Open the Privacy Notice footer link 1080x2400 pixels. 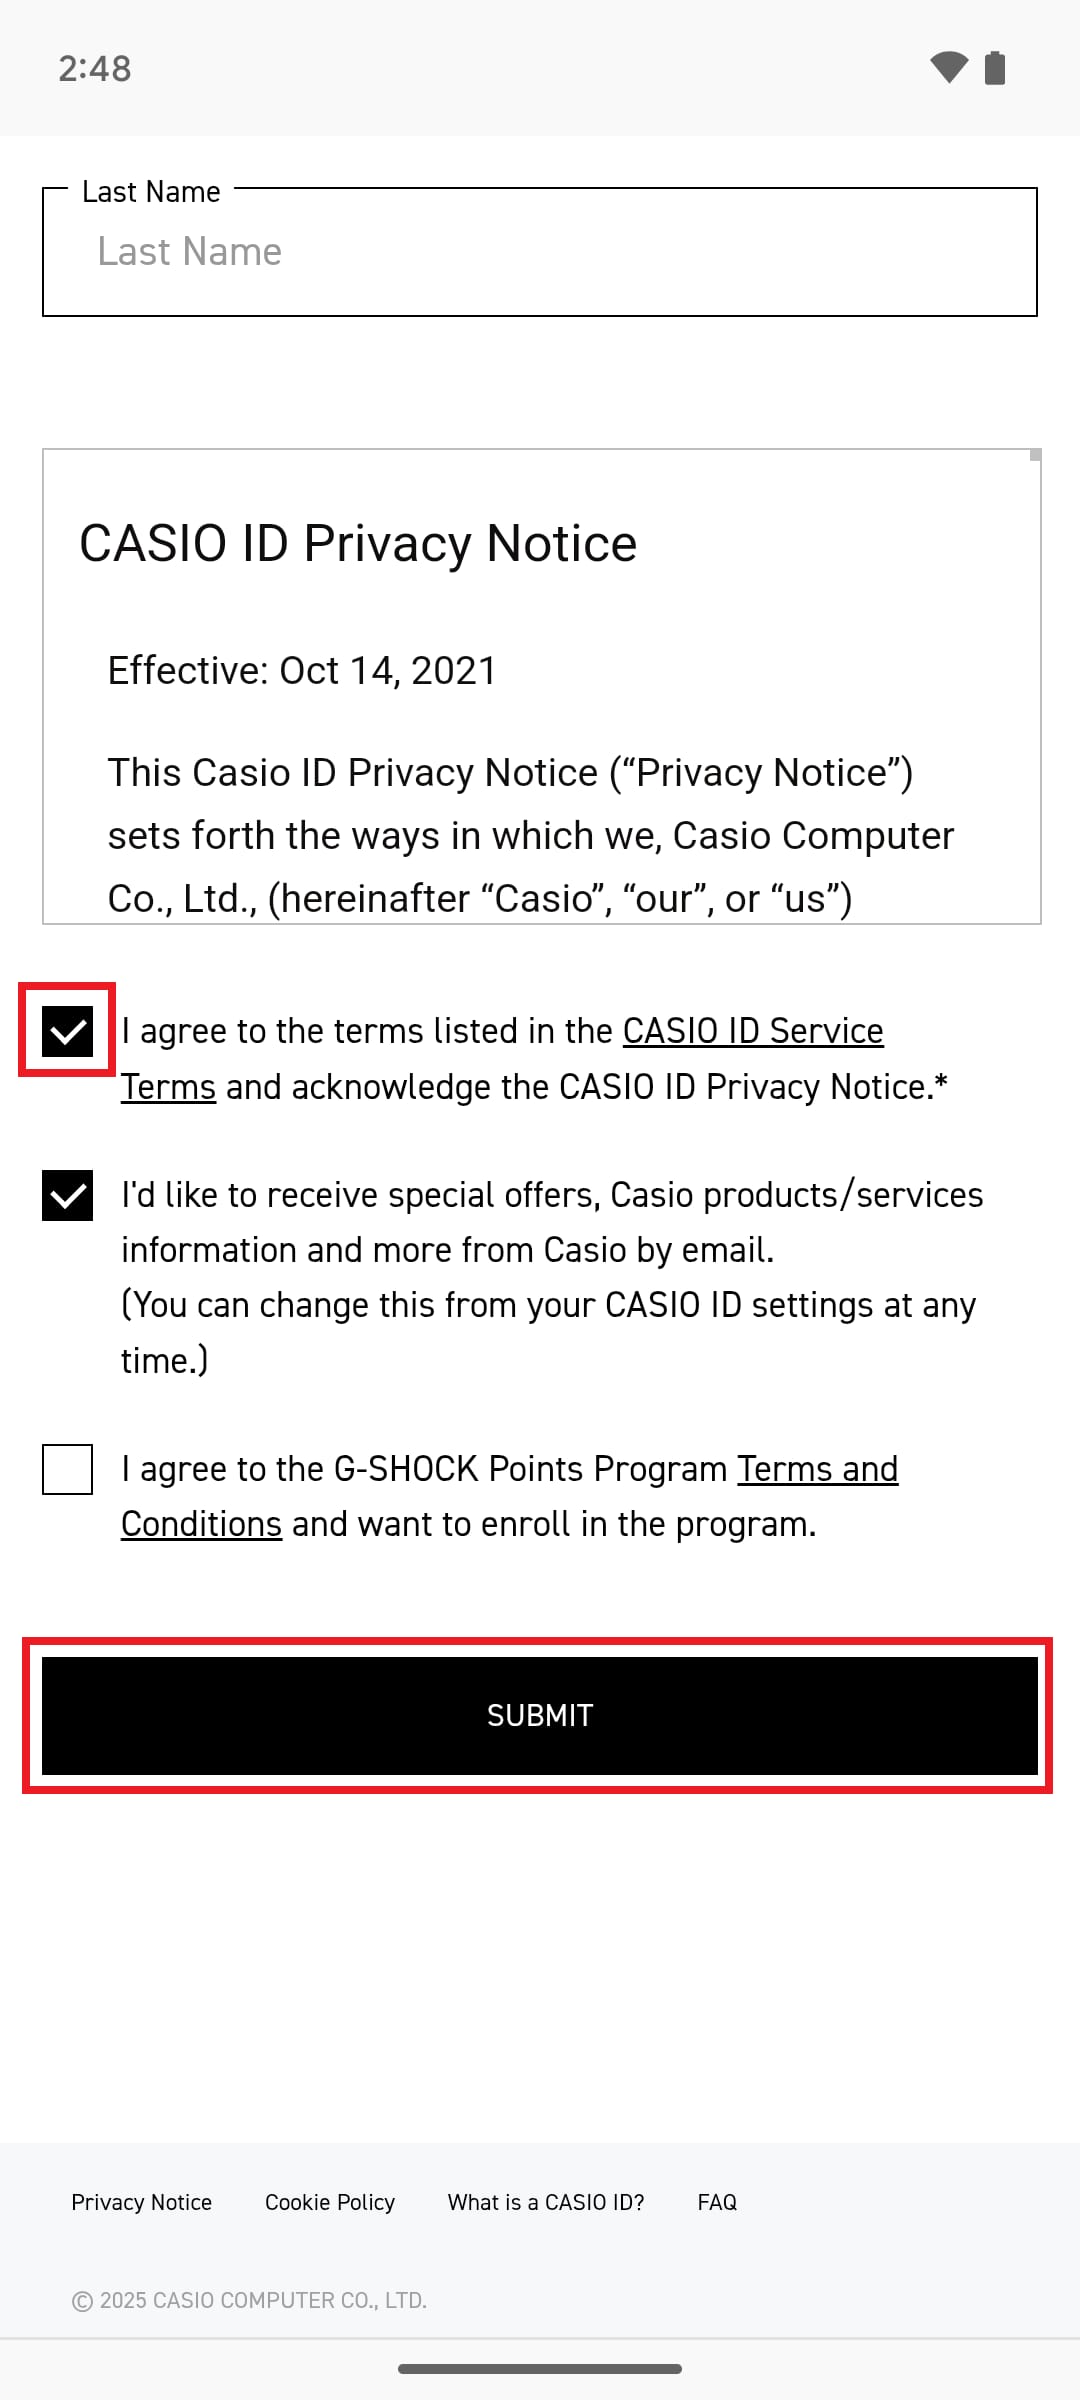(x=141, y=2202)
